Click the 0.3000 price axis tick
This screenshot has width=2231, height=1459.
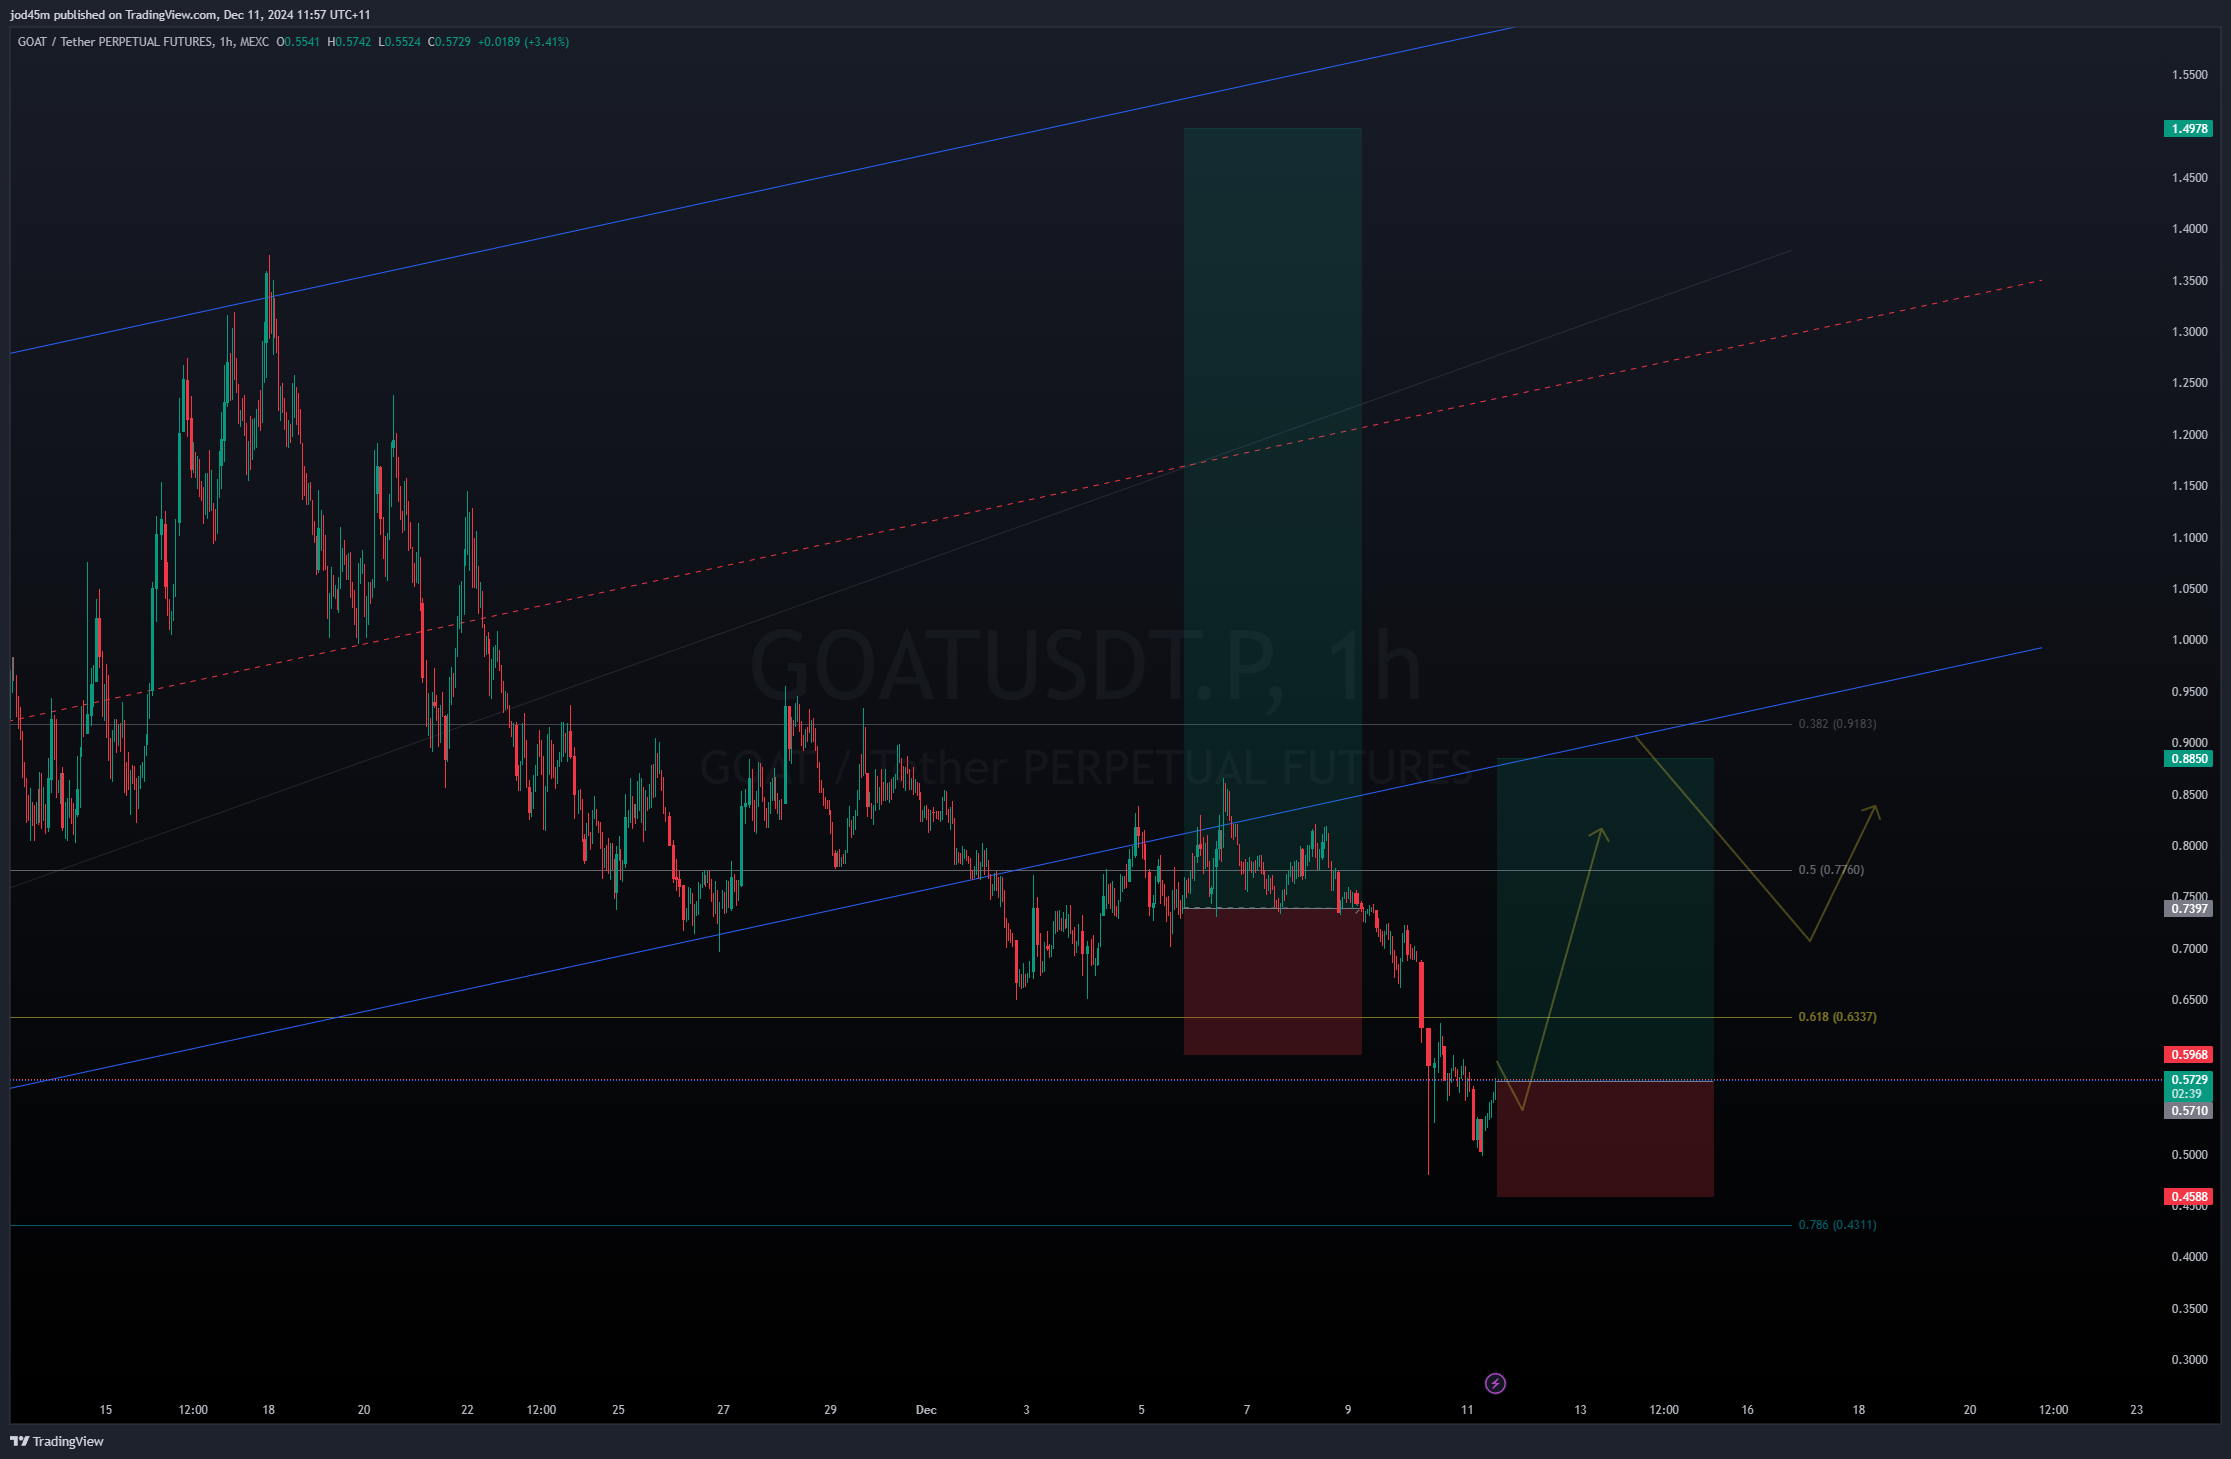2189,1360
